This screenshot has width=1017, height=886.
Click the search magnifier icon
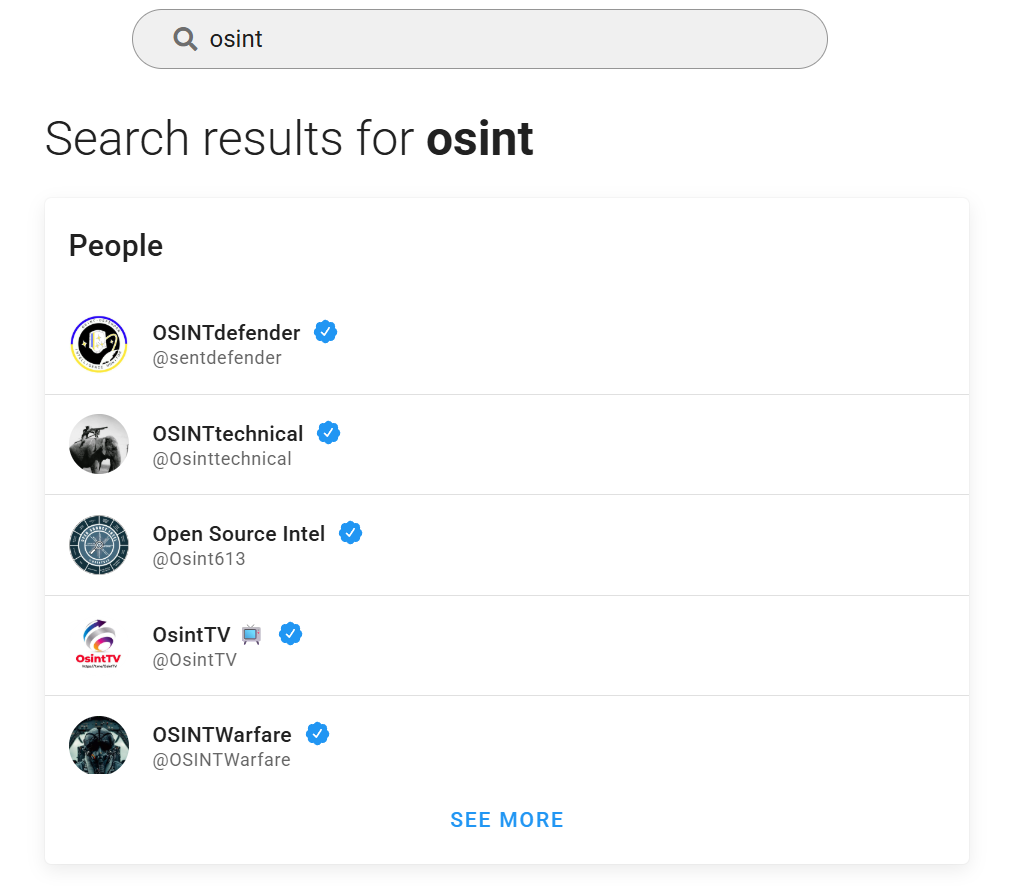(185, 39)
